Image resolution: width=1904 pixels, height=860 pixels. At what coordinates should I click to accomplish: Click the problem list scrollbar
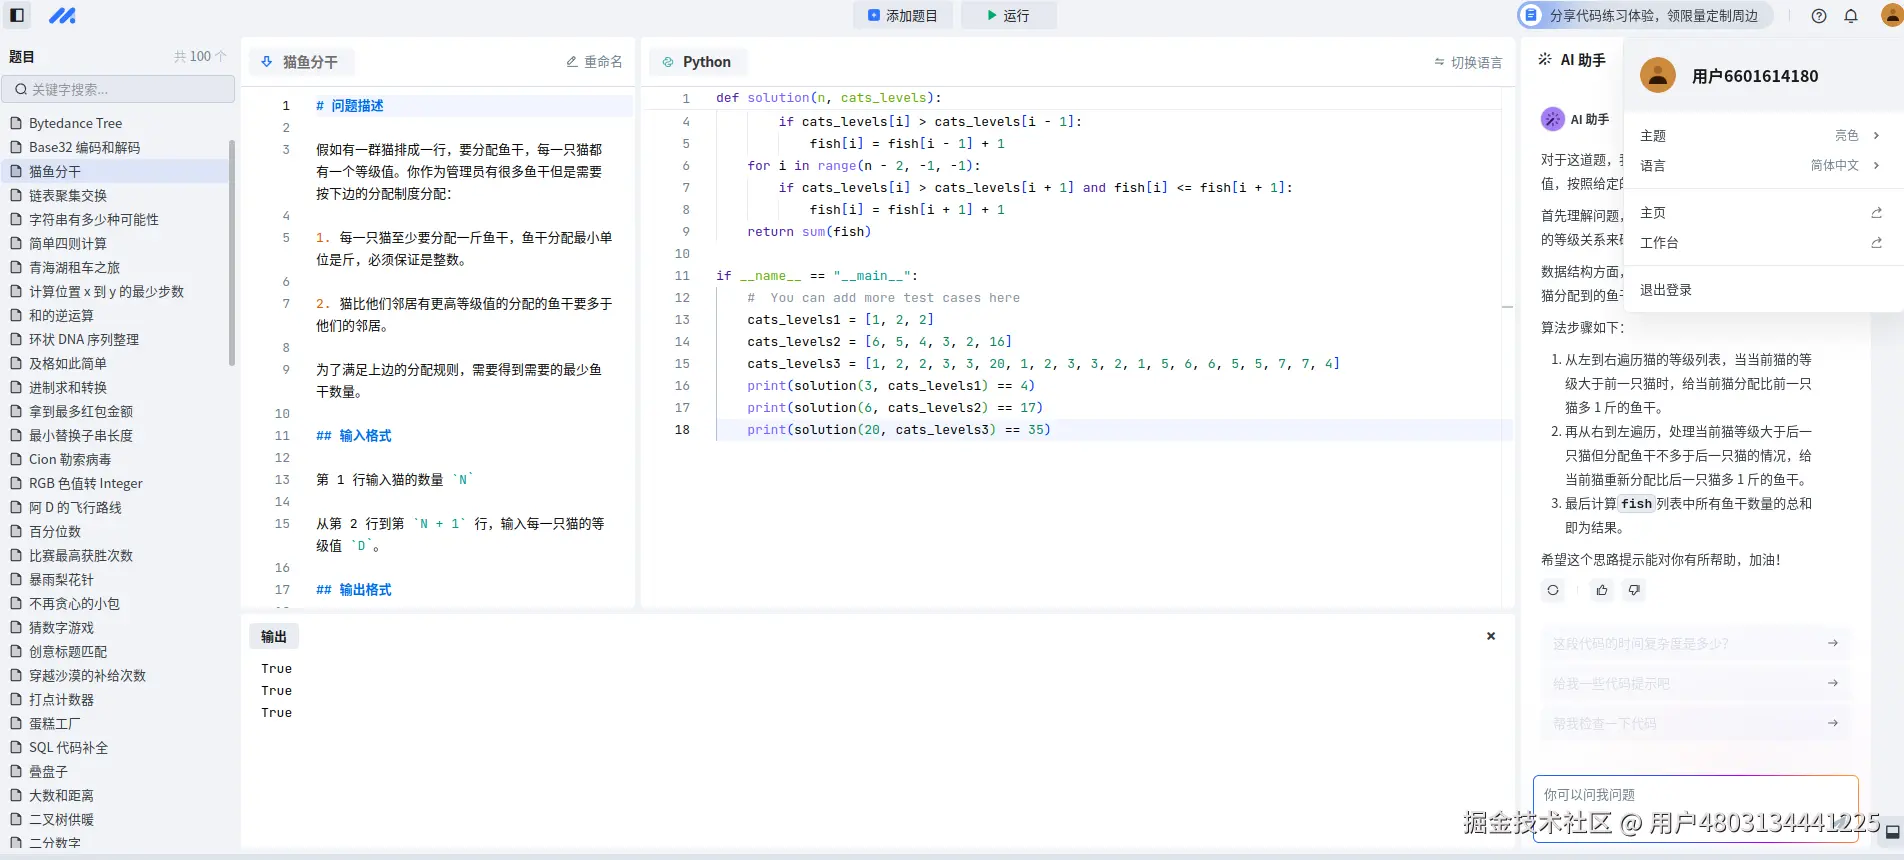tap(232, 252)
